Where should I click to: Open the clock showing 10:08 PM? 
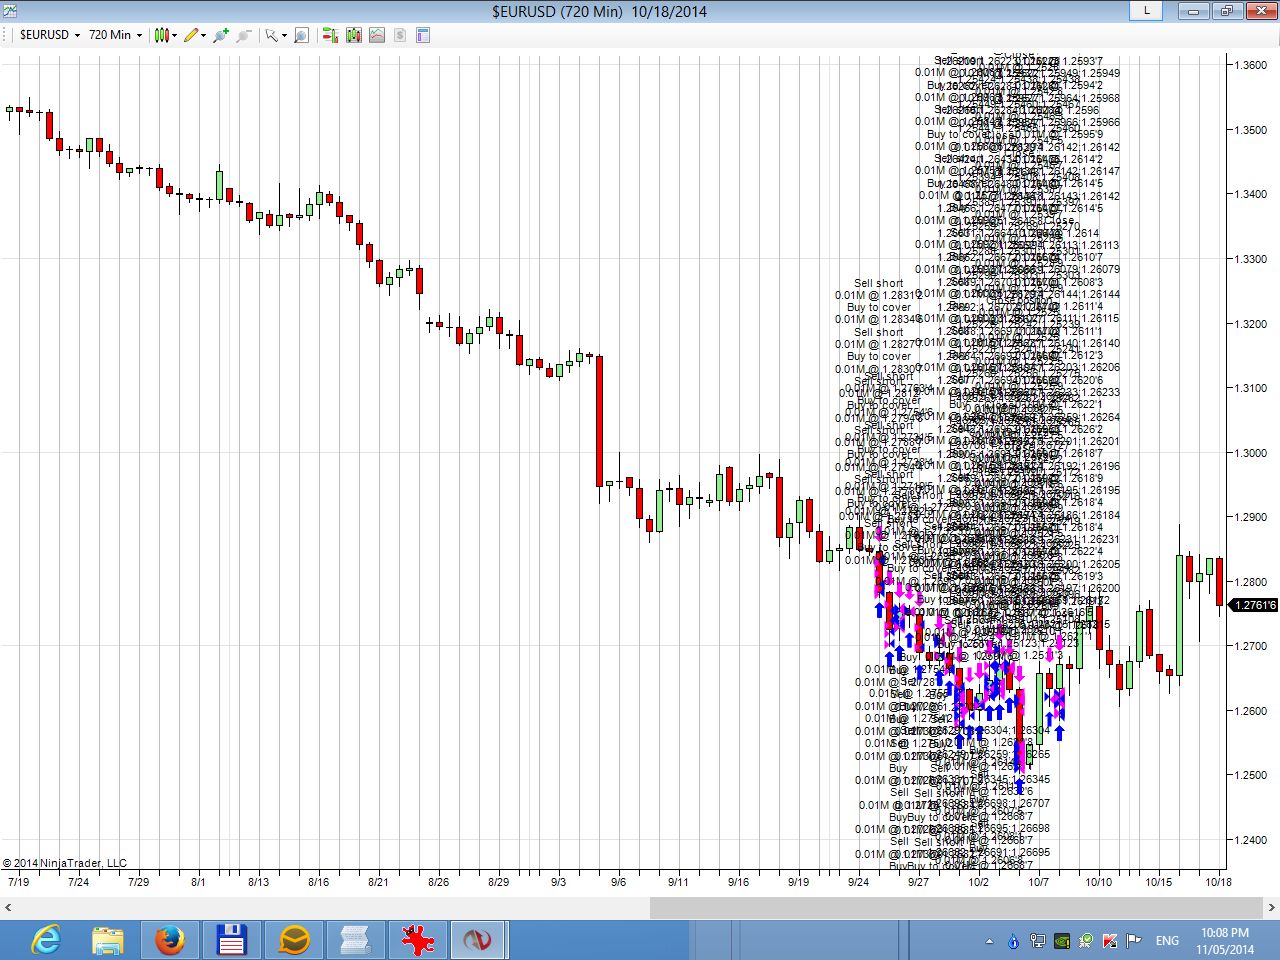coord(1224,941)
